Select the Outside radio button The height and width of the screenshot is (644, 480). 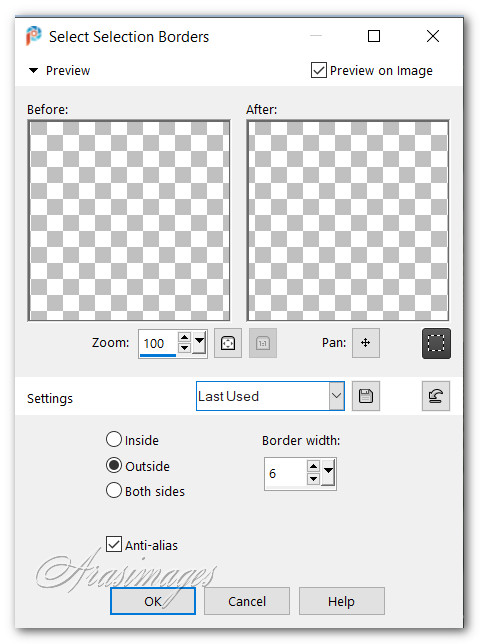(x=114, y=465)
